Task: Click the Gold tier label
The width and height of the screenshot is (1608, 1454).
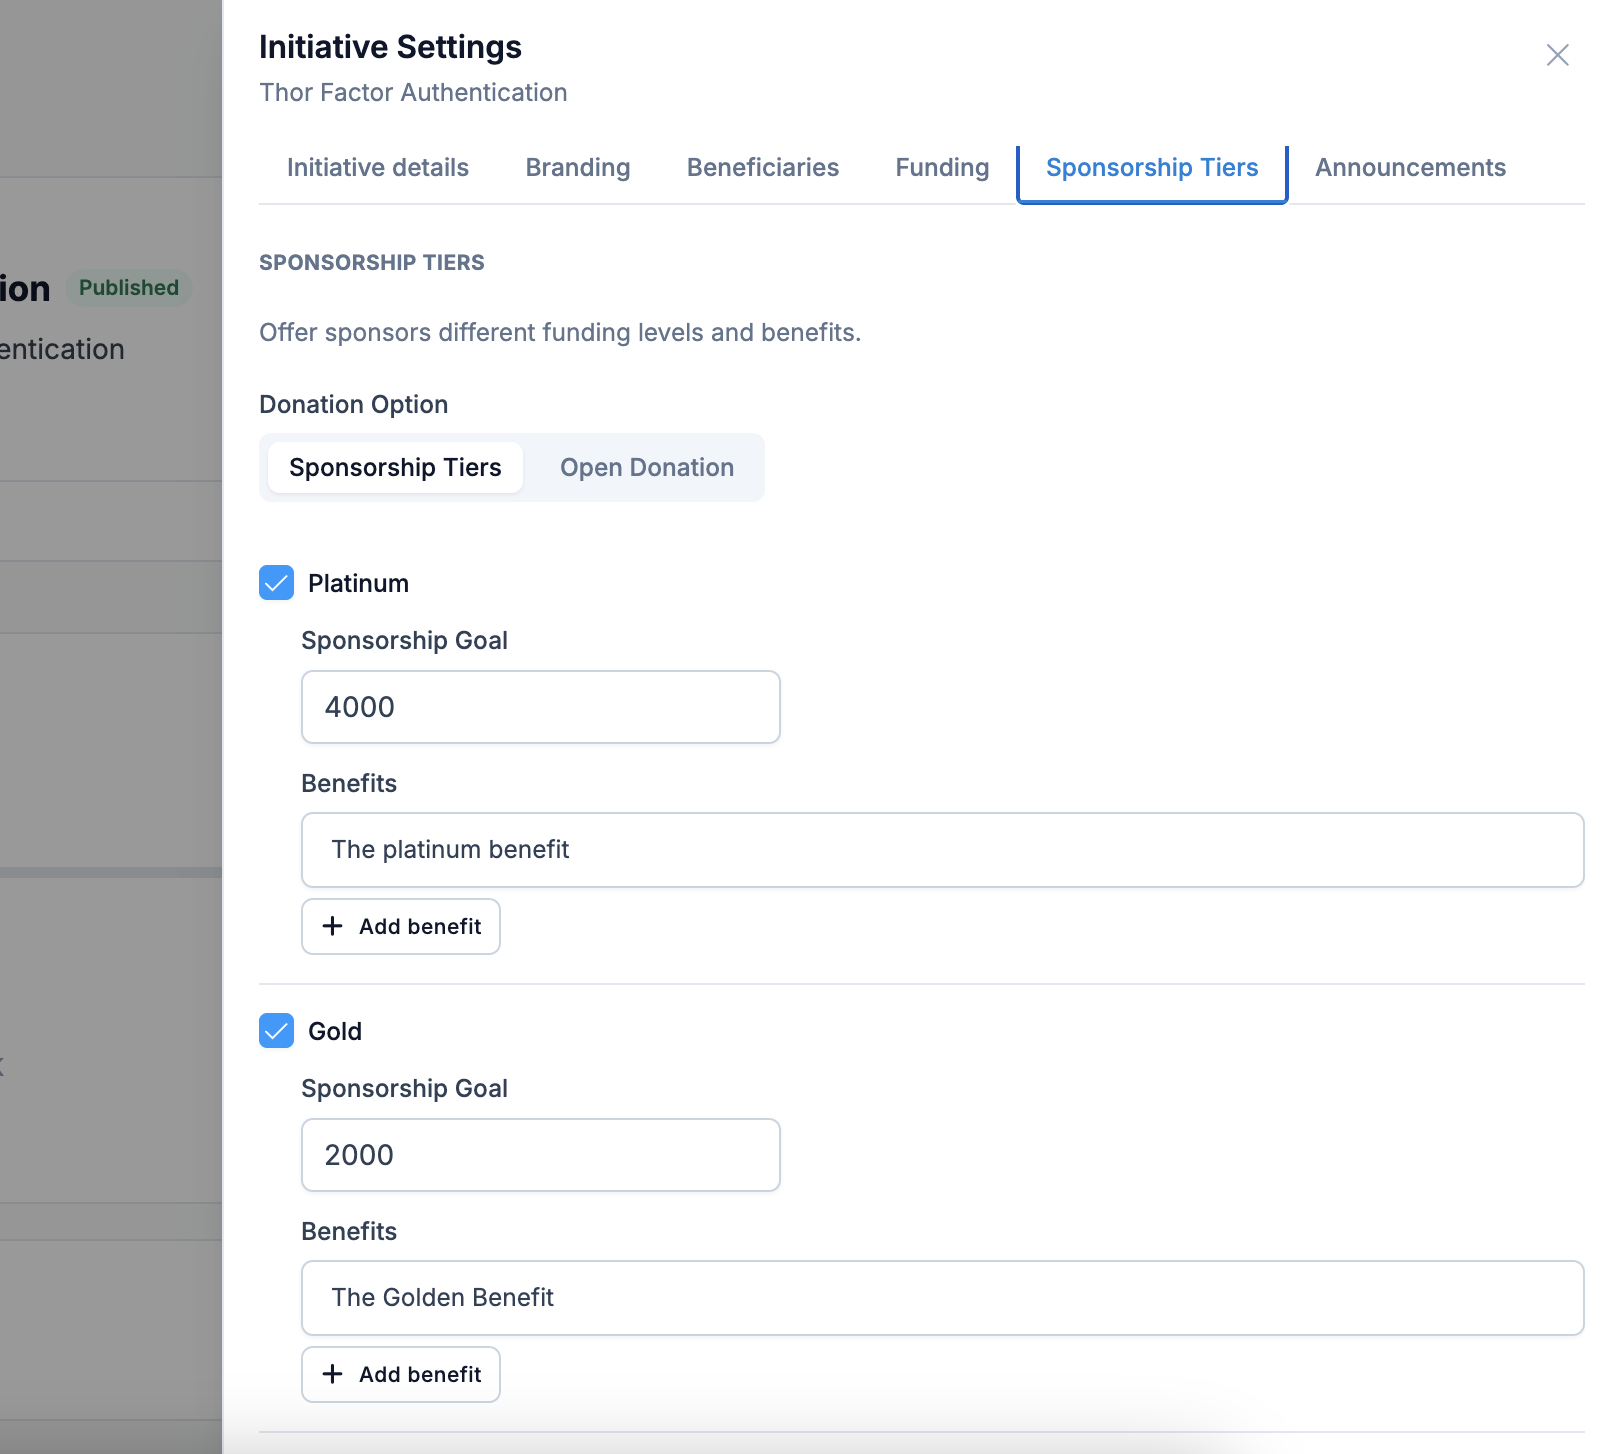Action: coord(335,1031)
